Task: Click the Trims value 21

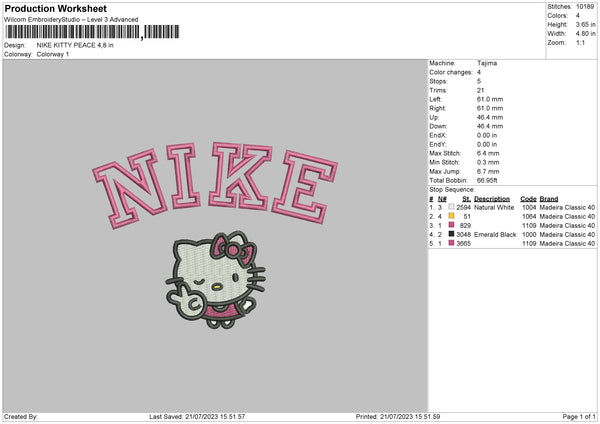Action: pyautogui.click(x=481, y=90)
